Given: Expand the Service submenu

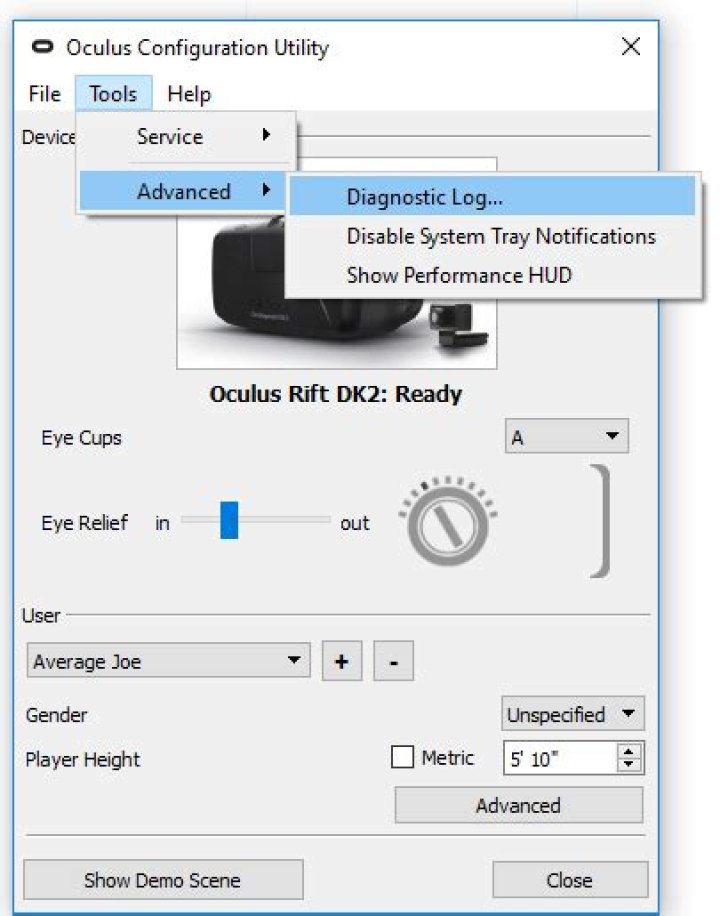Looking at the screenshot, I should coord(186,137).
